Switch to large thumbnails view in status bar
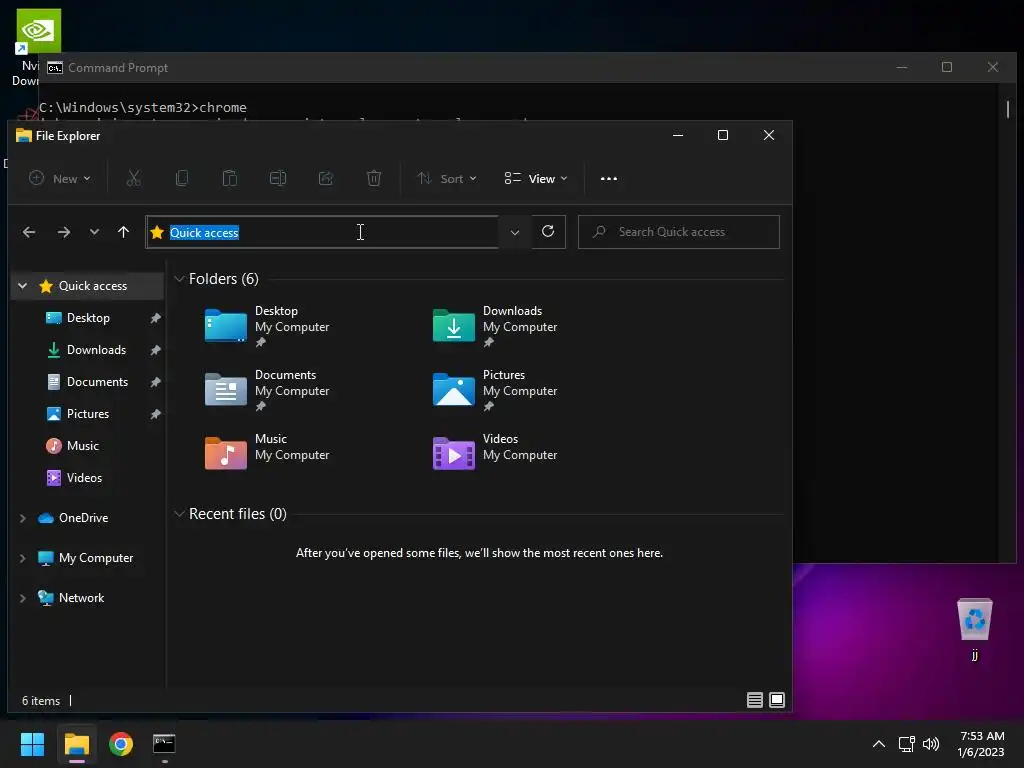1024x768 pixels. (x=777, y=700)
